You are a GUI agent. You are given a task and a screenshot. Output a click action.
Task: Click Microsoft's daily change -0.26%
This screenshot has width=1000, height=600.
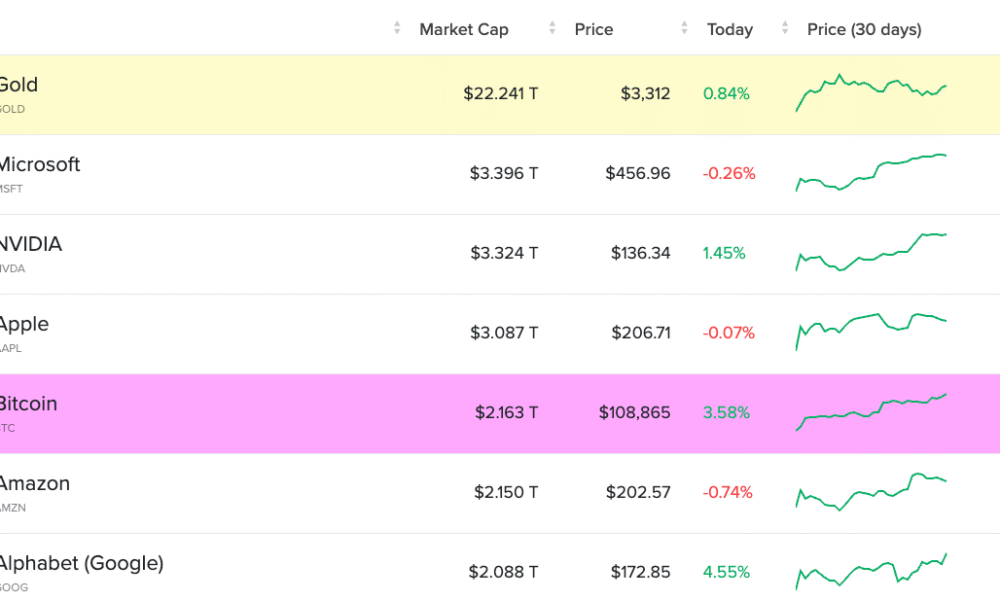click(x=729, y=173)
